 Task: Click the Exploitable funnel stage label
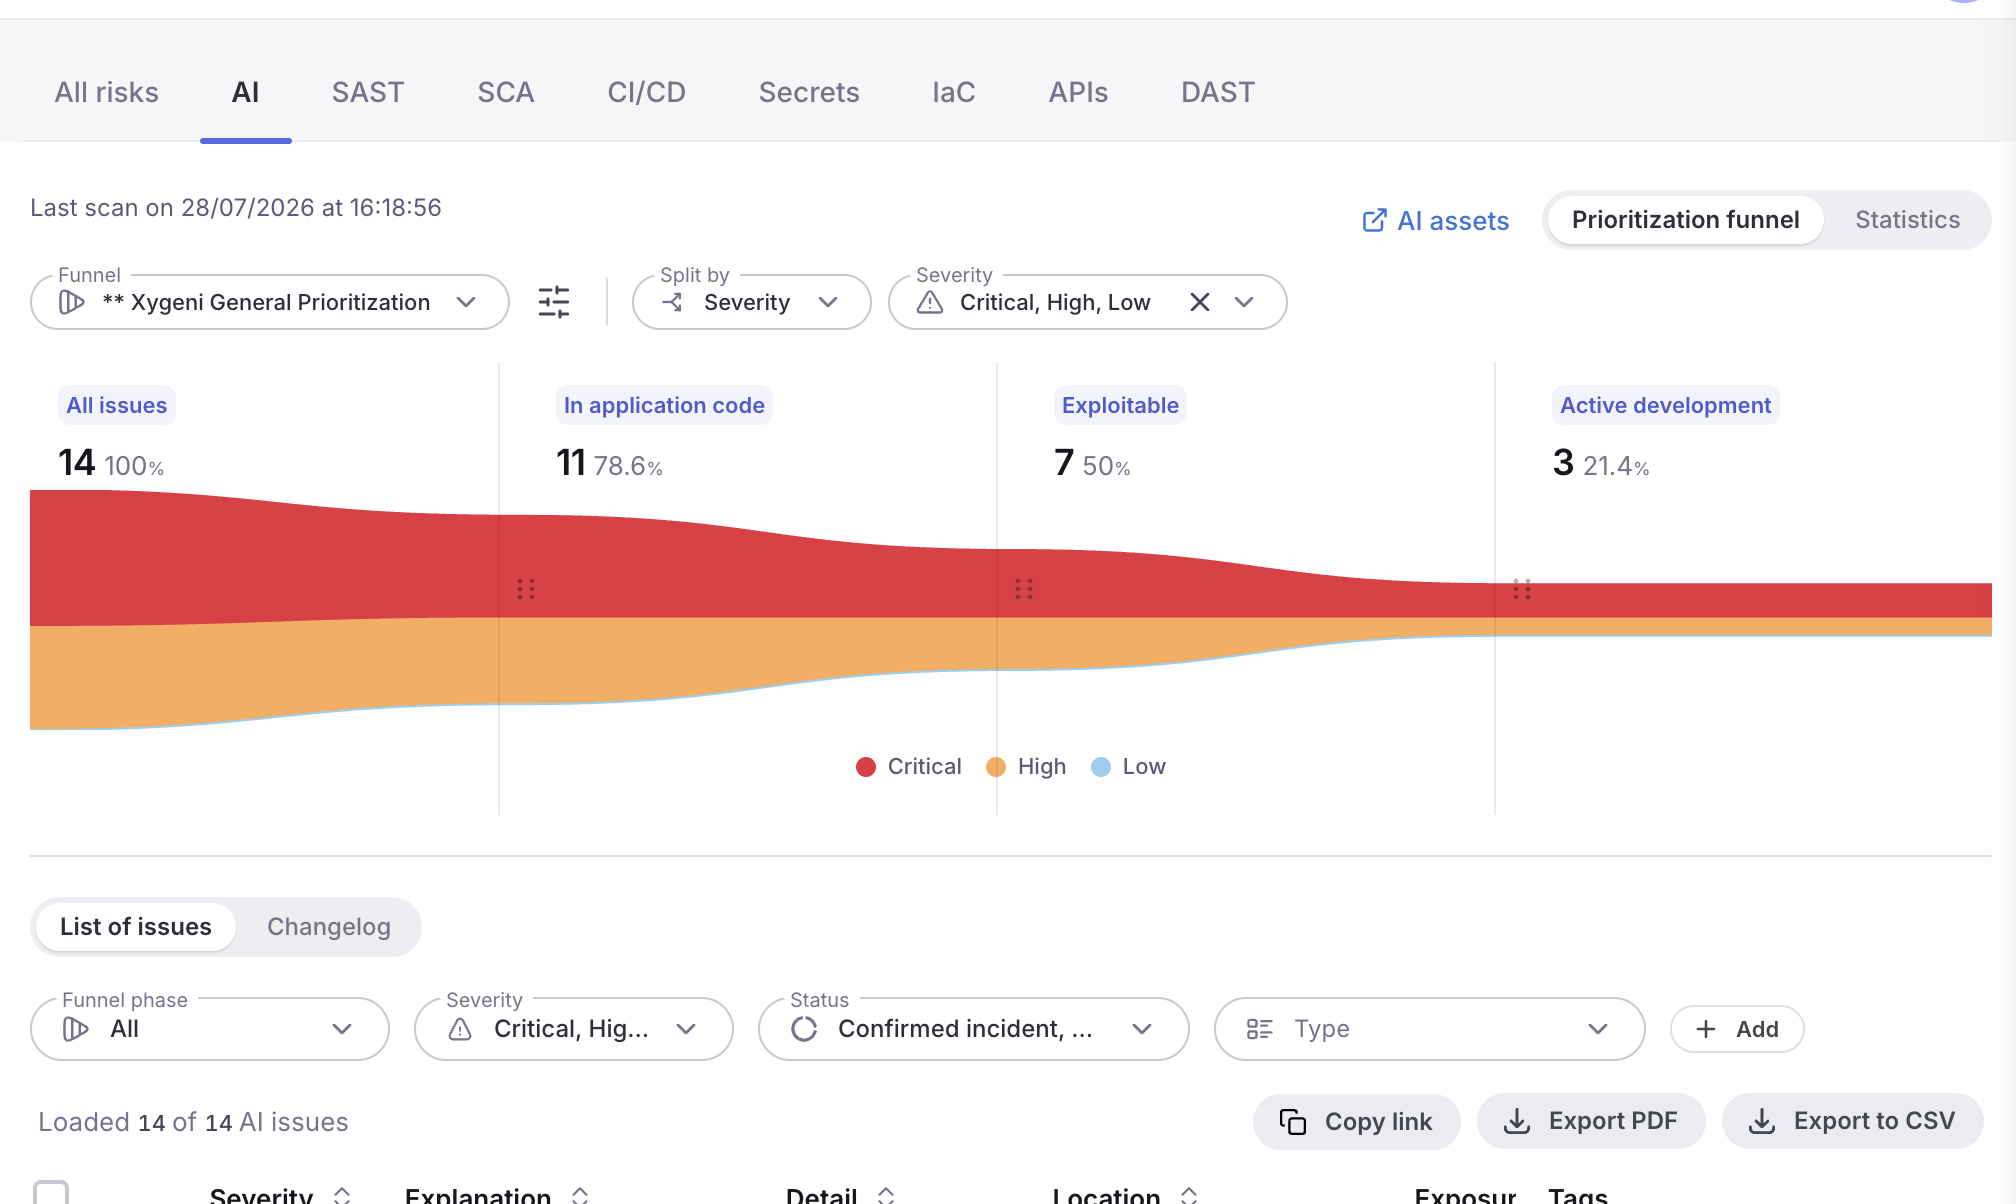(1120, 405)
